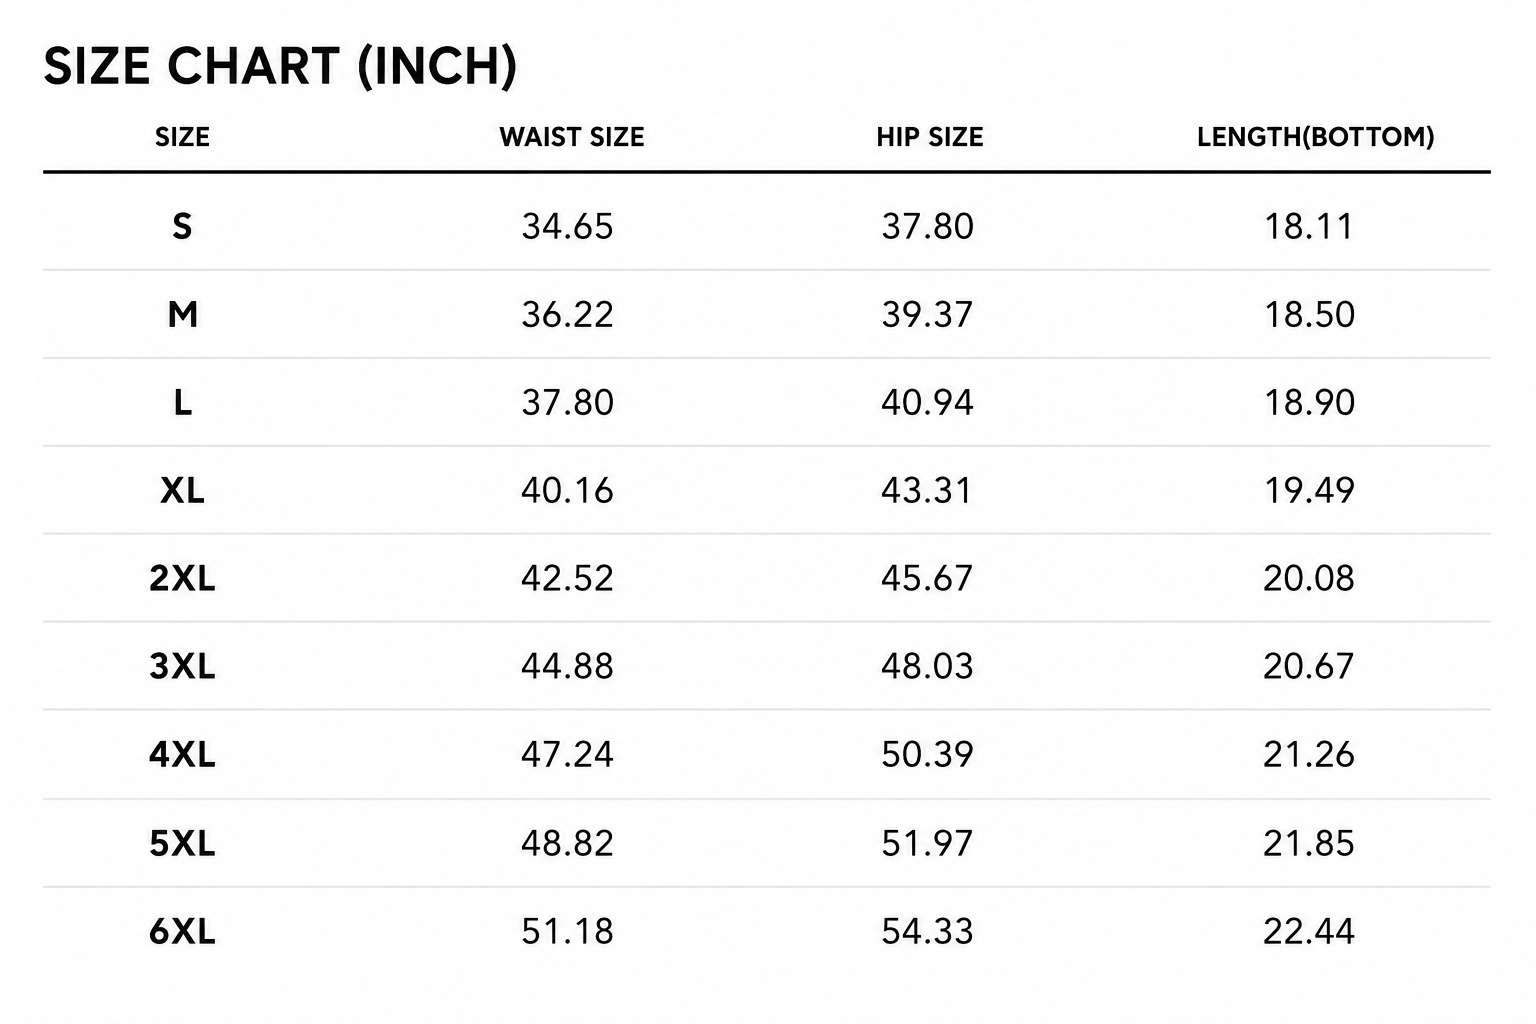Select hip value 39.37
The image size is (1536, 1024).
click(927, 314)
